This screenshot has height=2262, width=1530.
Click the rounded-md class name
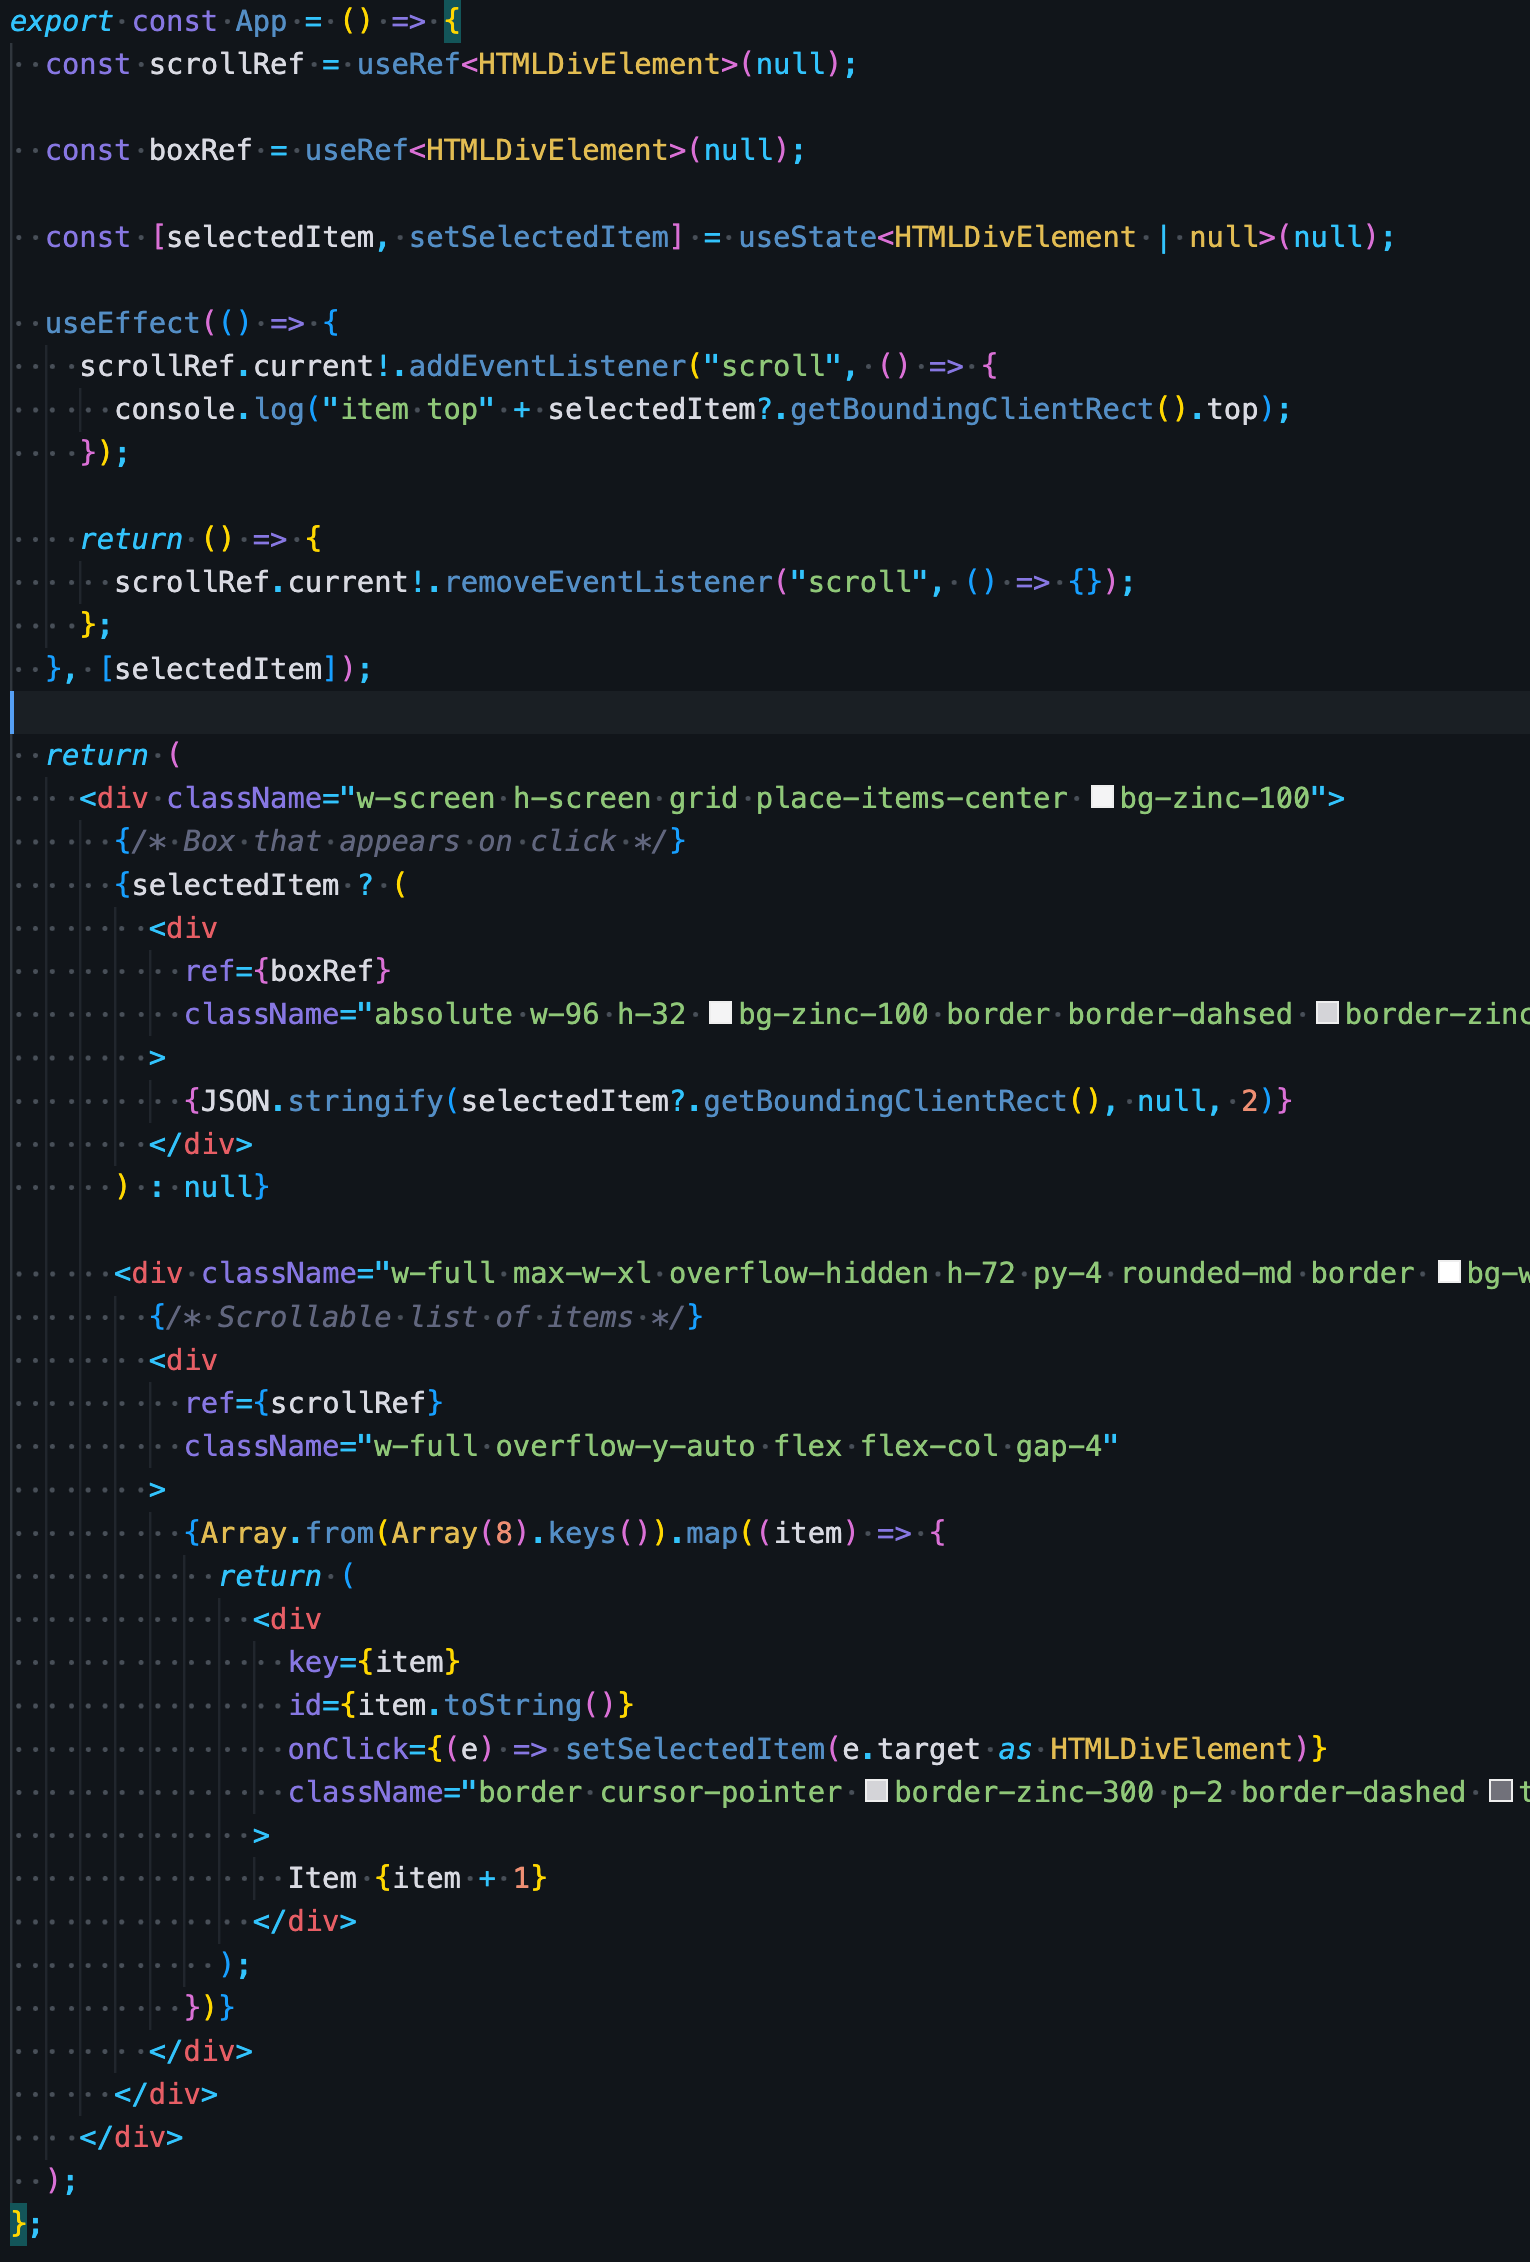(x=1206, y=1273)
